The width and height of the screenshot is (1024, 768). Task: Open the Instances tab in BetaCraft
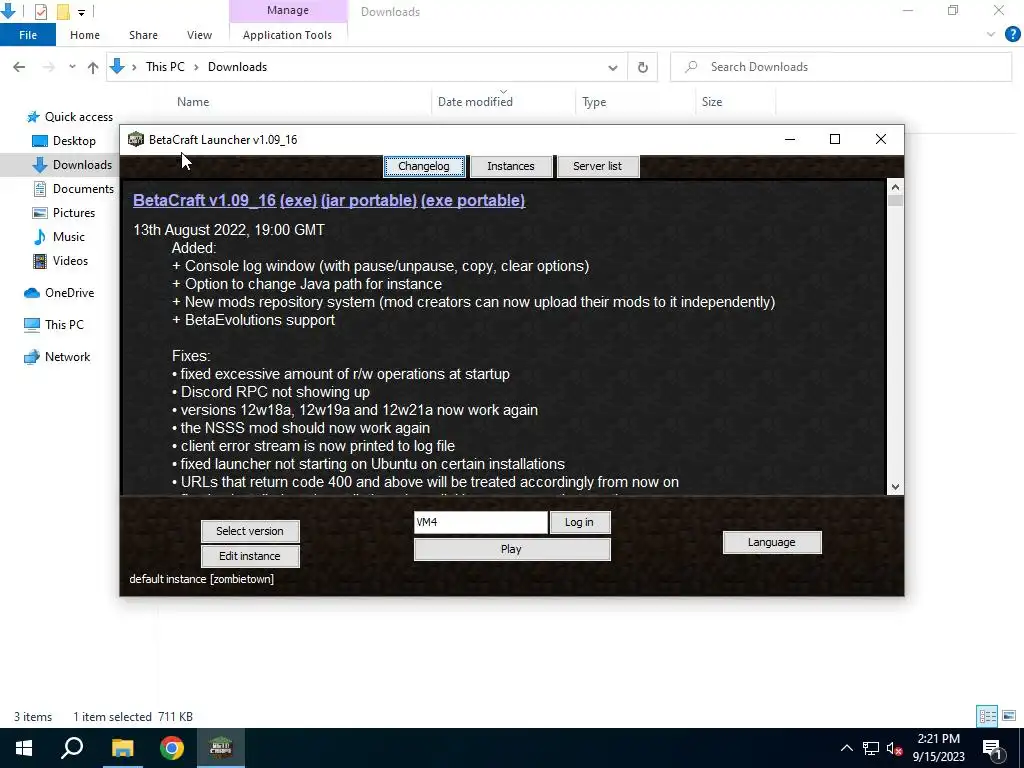click(x=511, y=166)
